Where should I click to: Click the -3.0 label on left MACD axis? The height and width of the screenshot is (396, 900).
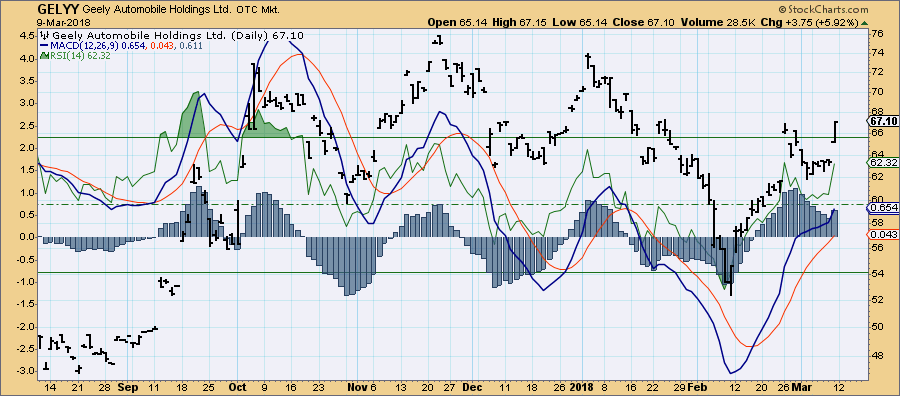[25, 371]
